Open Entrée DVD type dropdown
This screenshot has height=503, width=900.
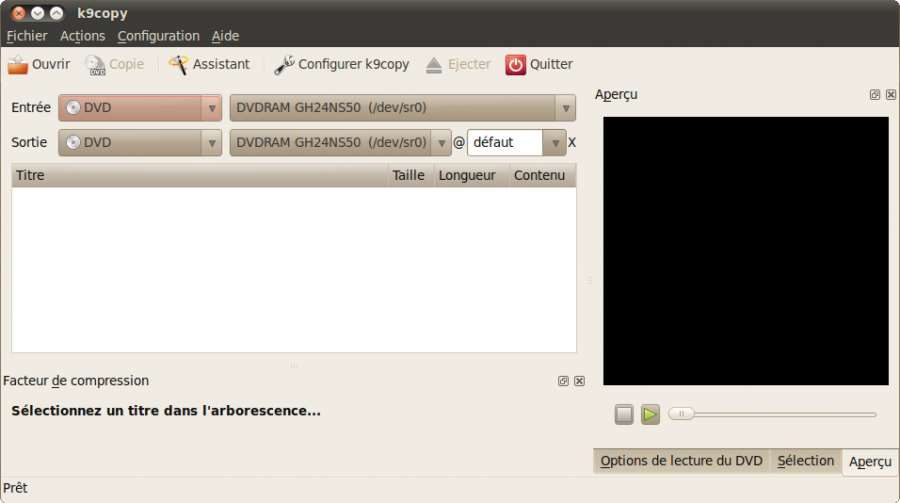(x=140, y=108)
